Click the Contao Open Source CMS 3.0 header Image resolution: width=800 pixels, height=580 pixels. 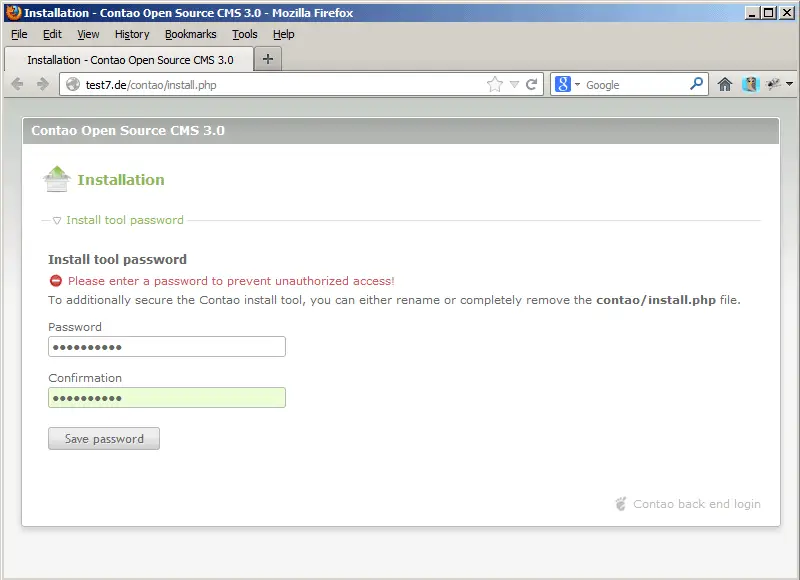[x=128, y=131]
